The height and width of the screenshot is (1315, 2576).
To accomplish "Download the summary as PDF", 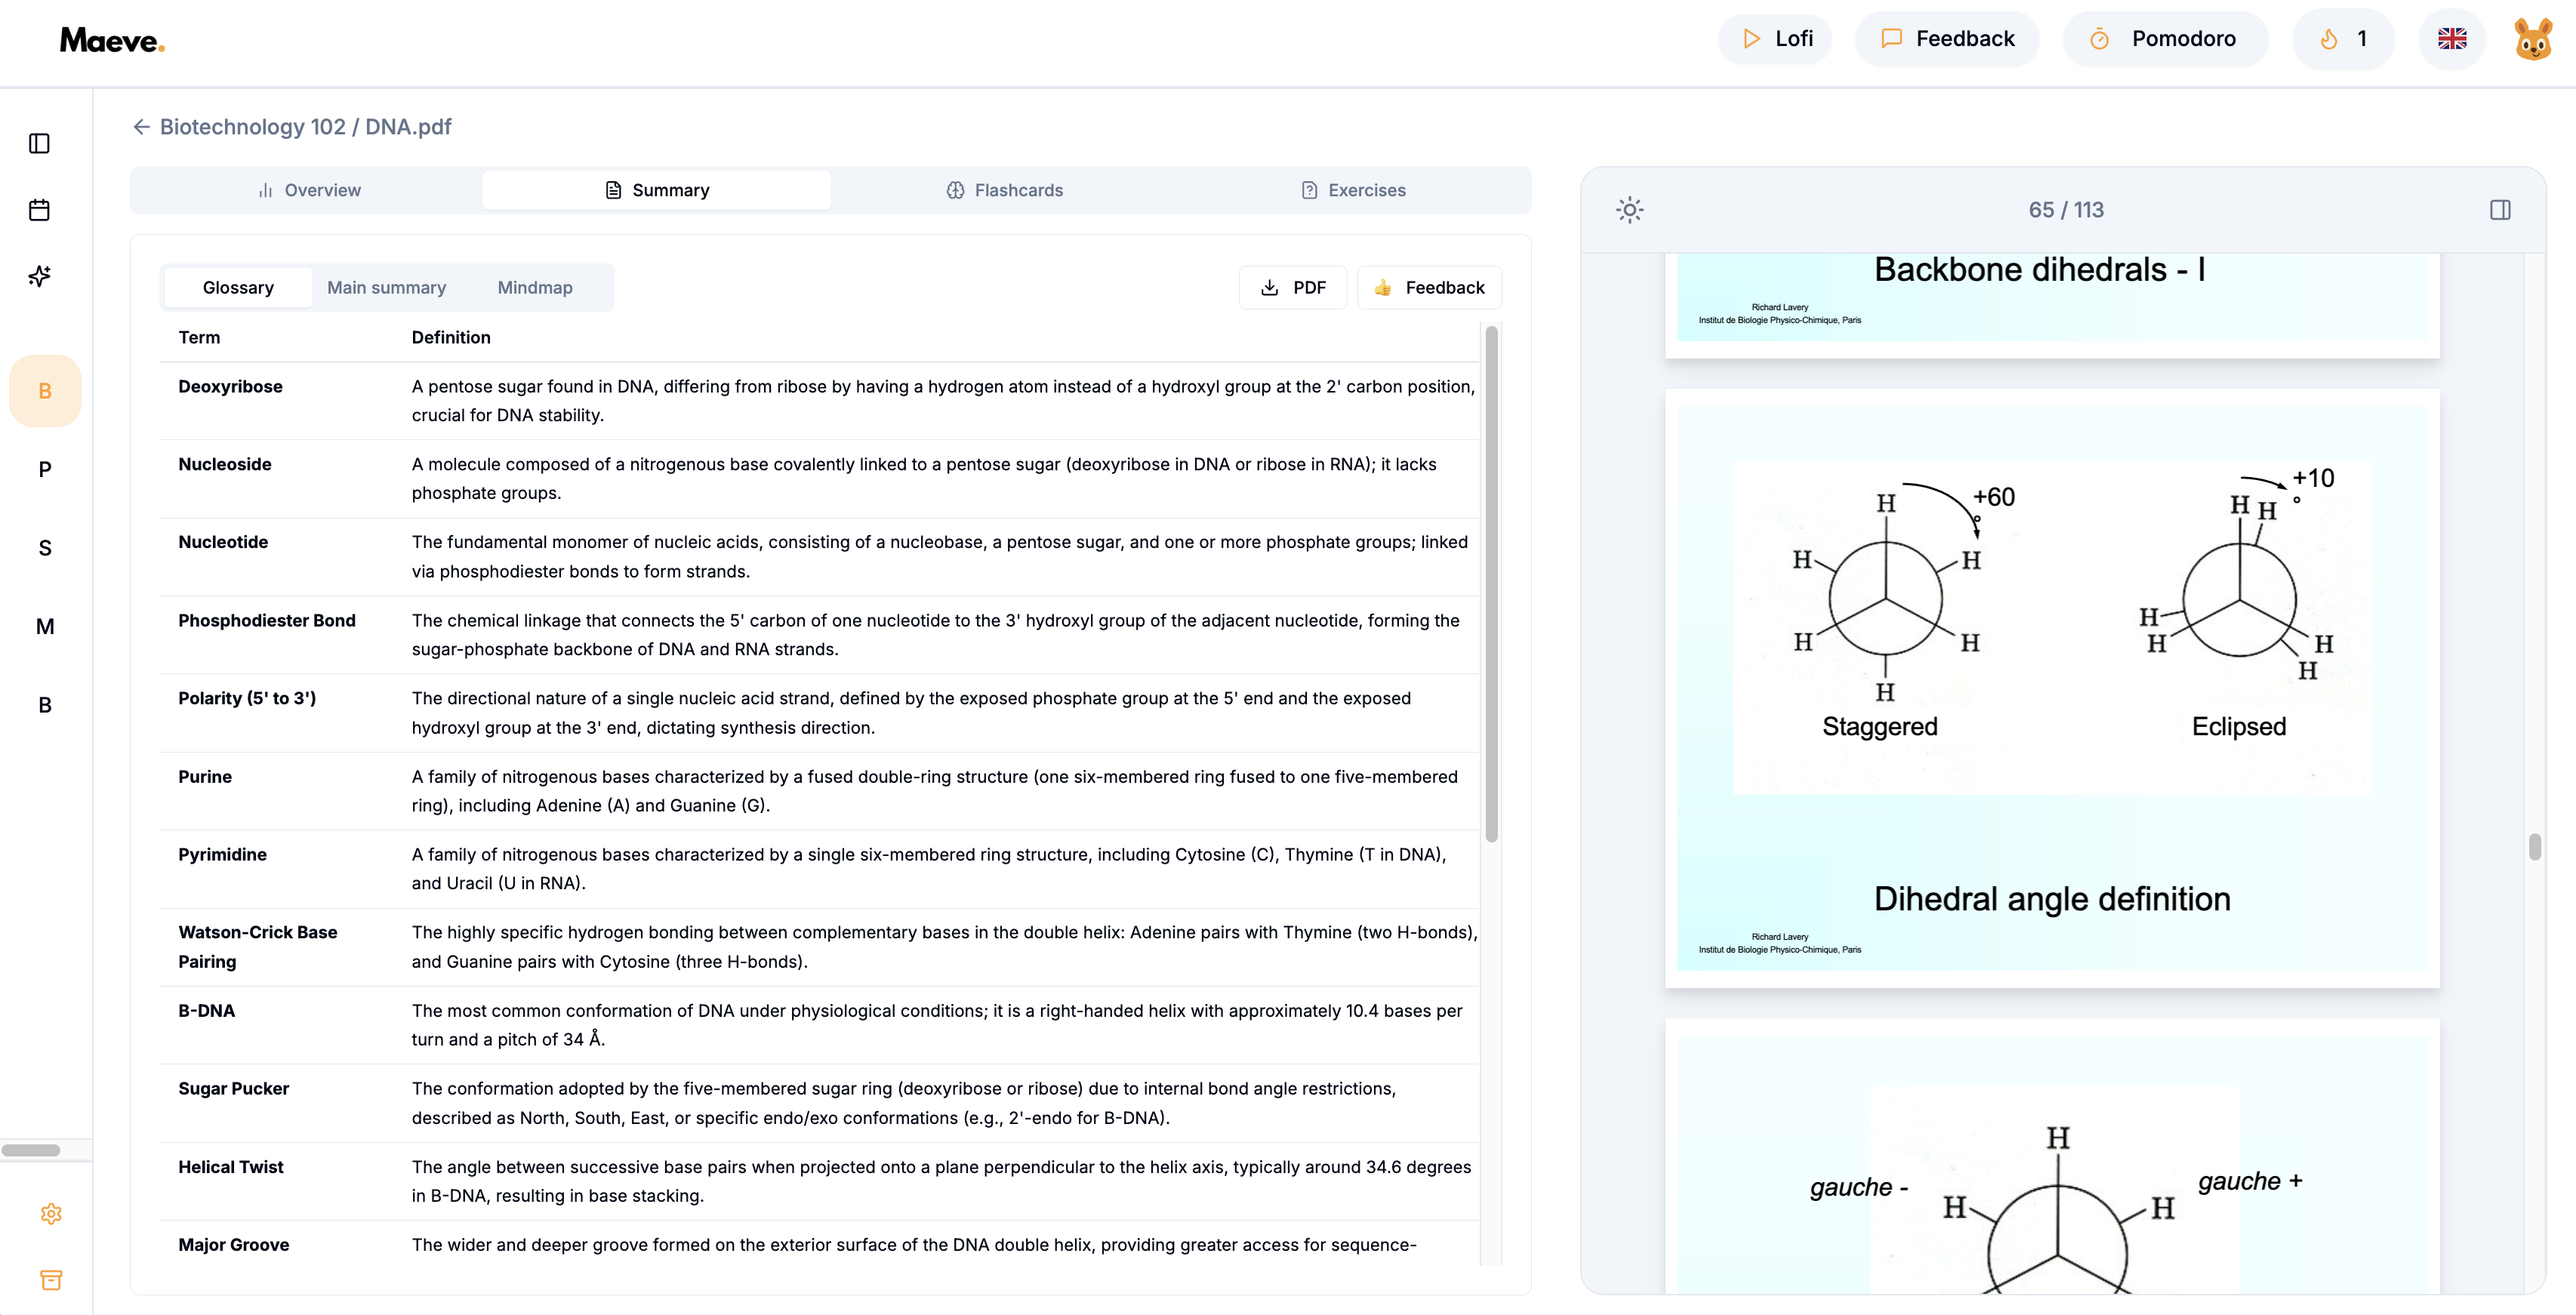I will (x=1292, y=288).
